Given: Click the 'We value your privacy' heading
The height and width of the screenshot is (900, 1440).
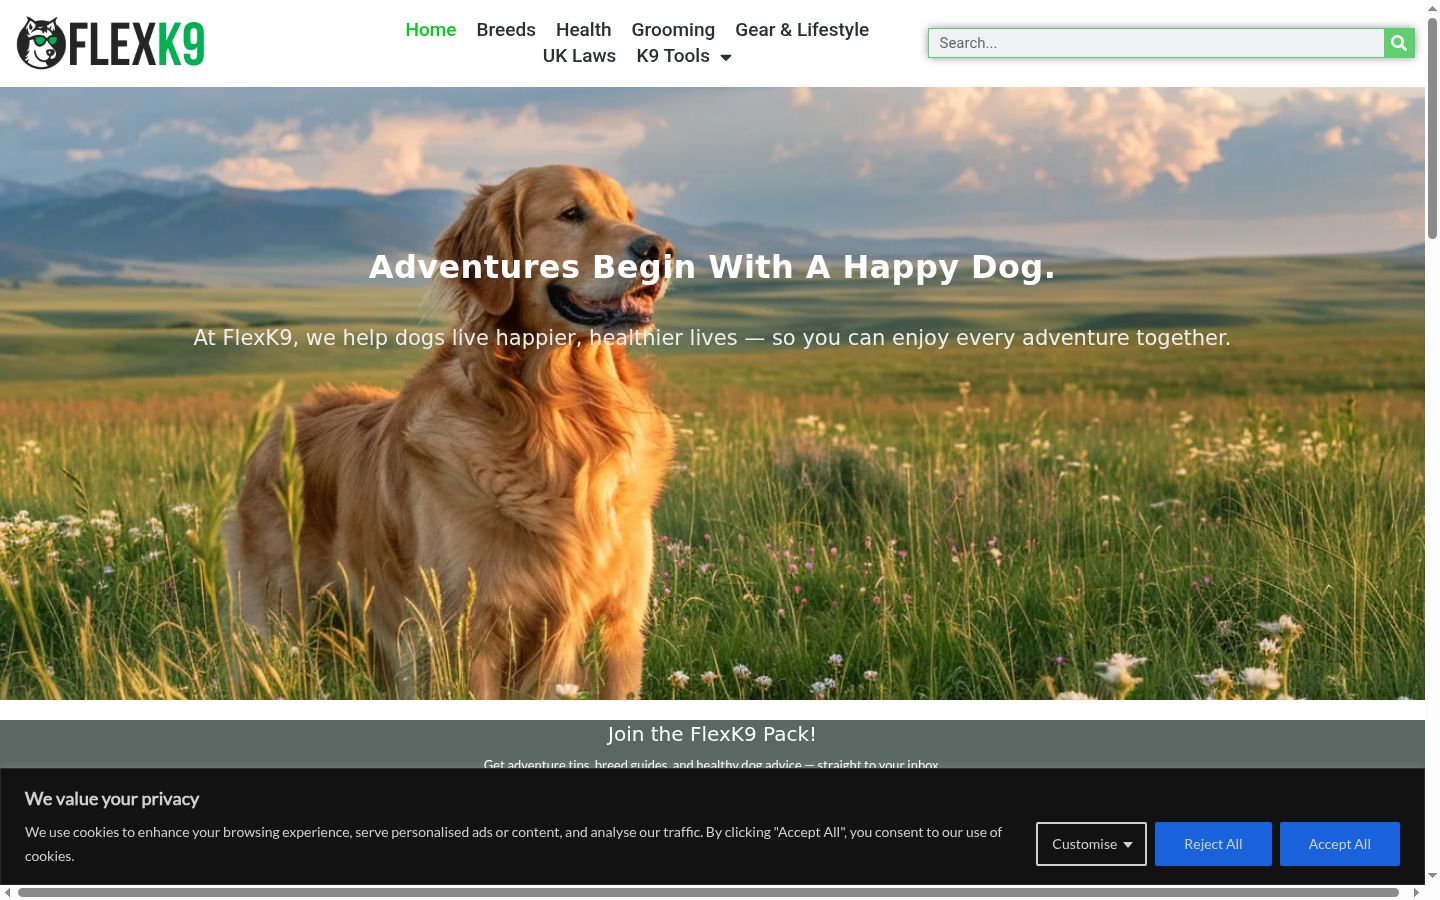Looking at the screenshot, I should click(x=112, y=799).
